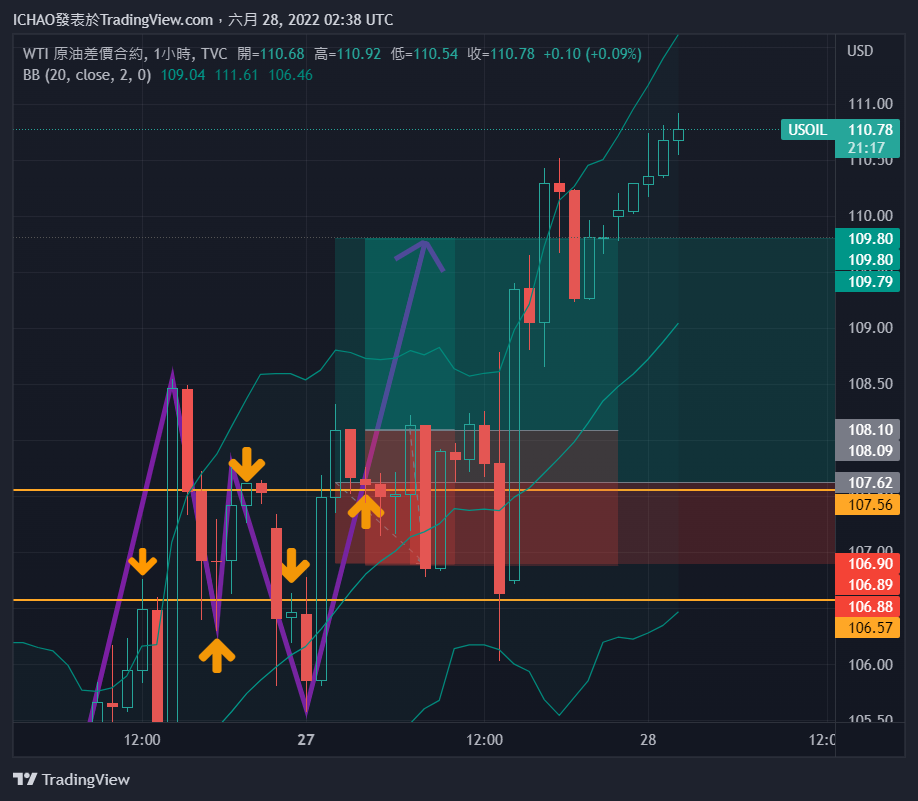Image resolution: width=918 pixels, height=801 pixels.
Task: Click the date label 27 on time axis
Action: point(306,740)
